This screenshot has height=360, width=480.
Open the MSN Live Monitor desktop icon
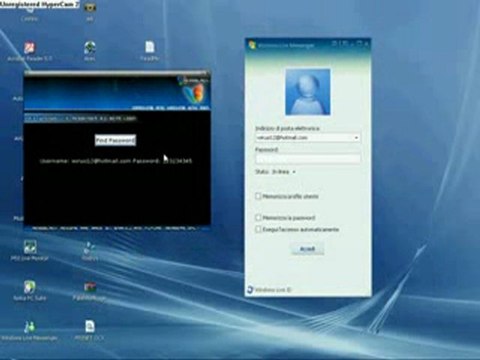pyautogui.click(x=29, y=247)
